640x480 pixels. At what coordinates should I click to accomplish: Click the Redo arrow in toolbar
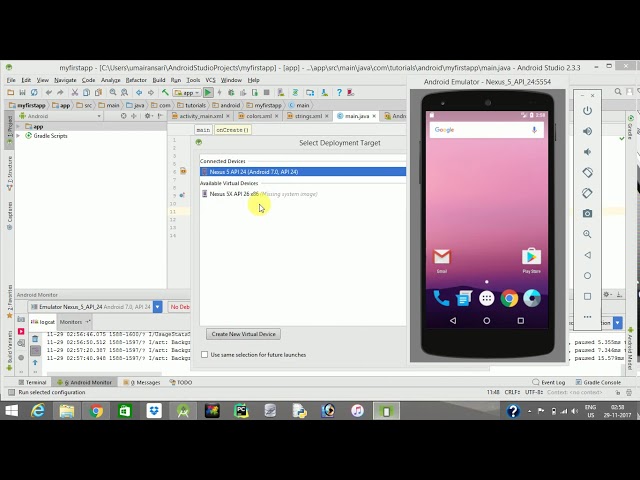pyautogui.click(x=60, y=93)
